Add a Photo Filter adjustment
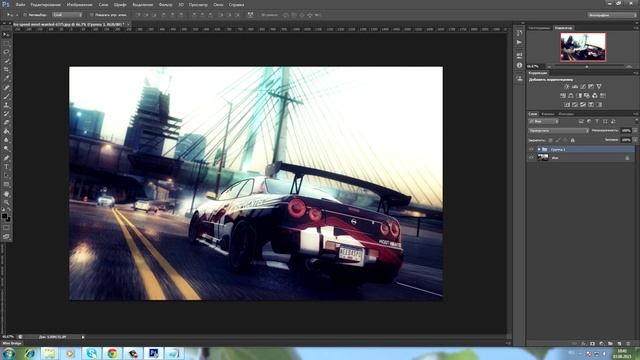The image size is (640, 360). [587, 96]
